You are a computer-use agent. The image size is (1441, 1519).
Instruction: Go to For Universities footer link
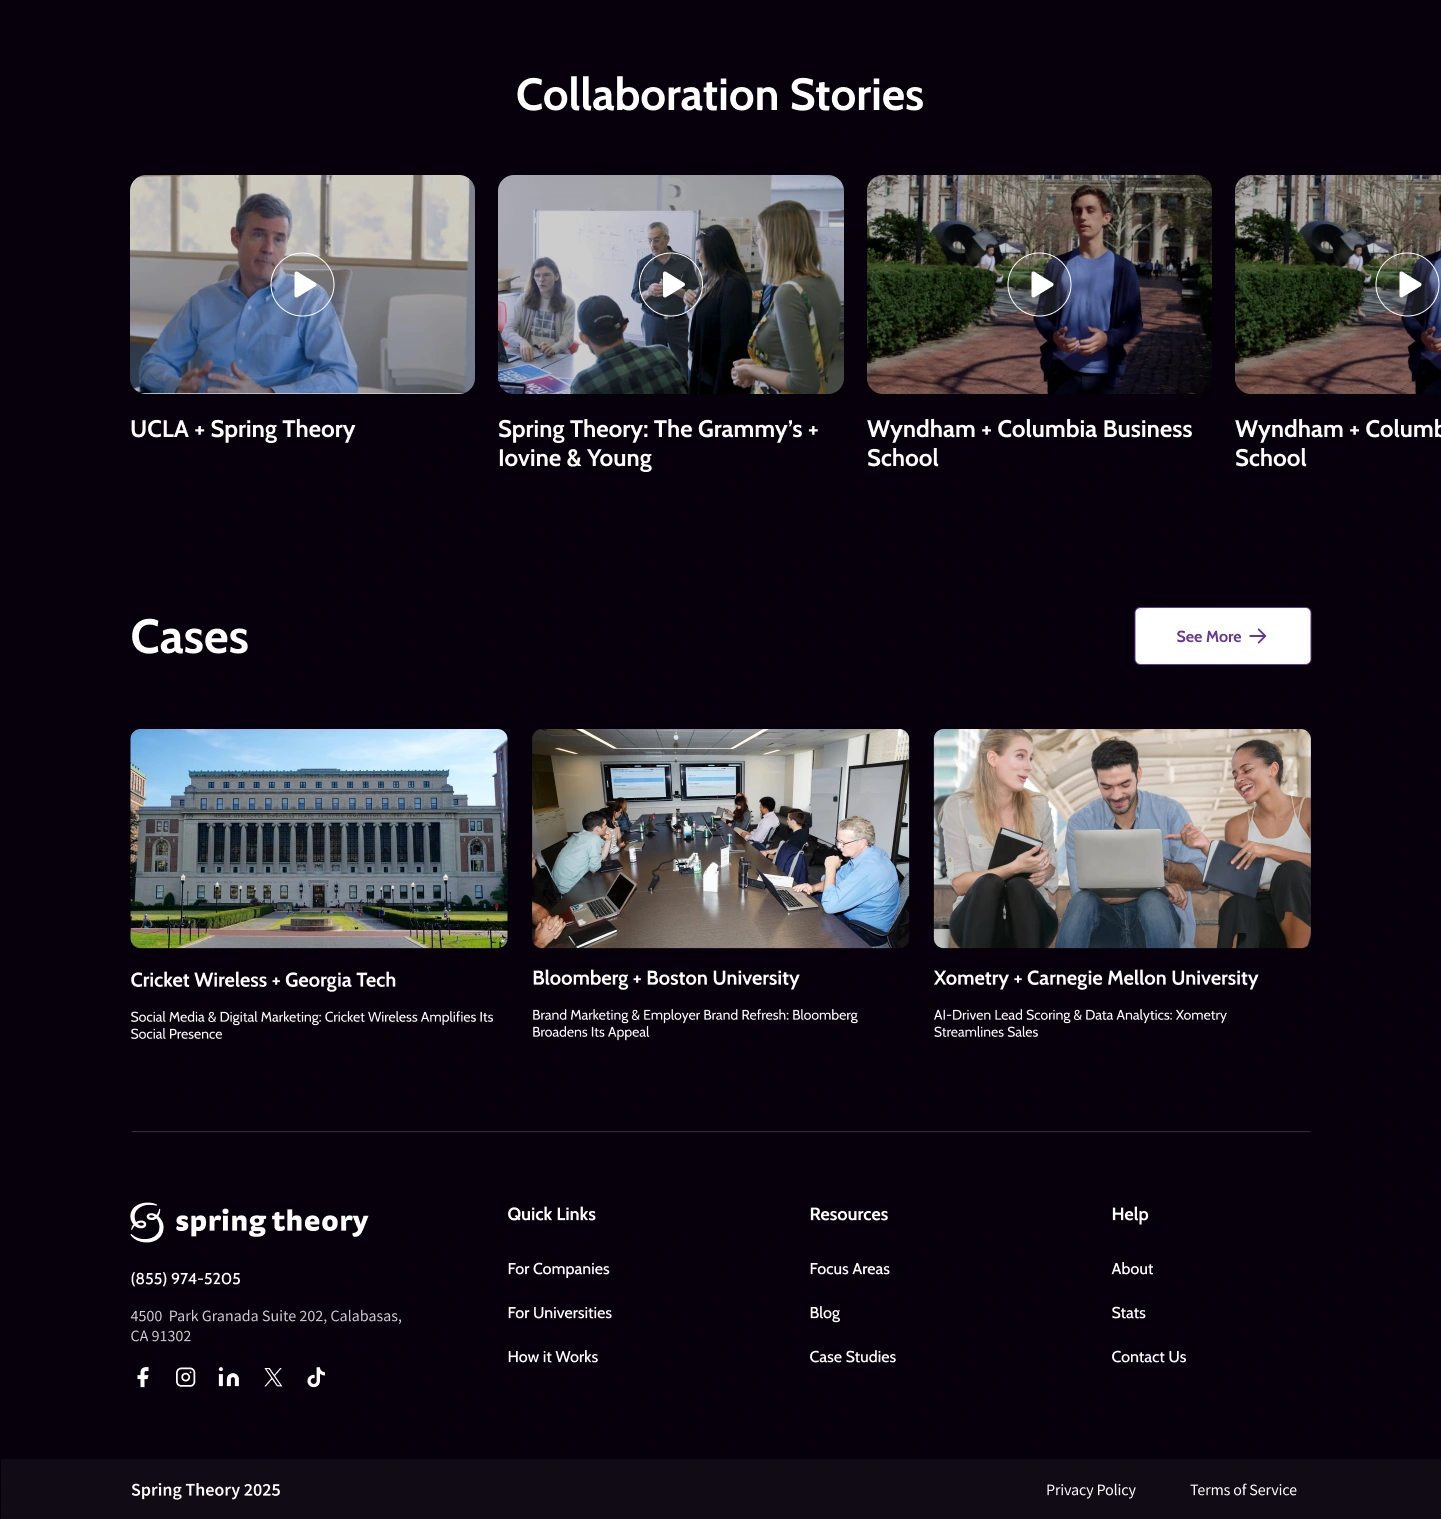click(x=559, y=1313)
